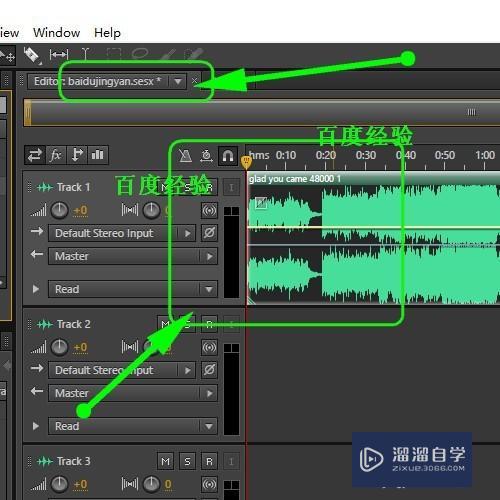Screen dimensions: 500x500
Task: Adjust Track 1 volume knob
Action: [x=59, y=210]
